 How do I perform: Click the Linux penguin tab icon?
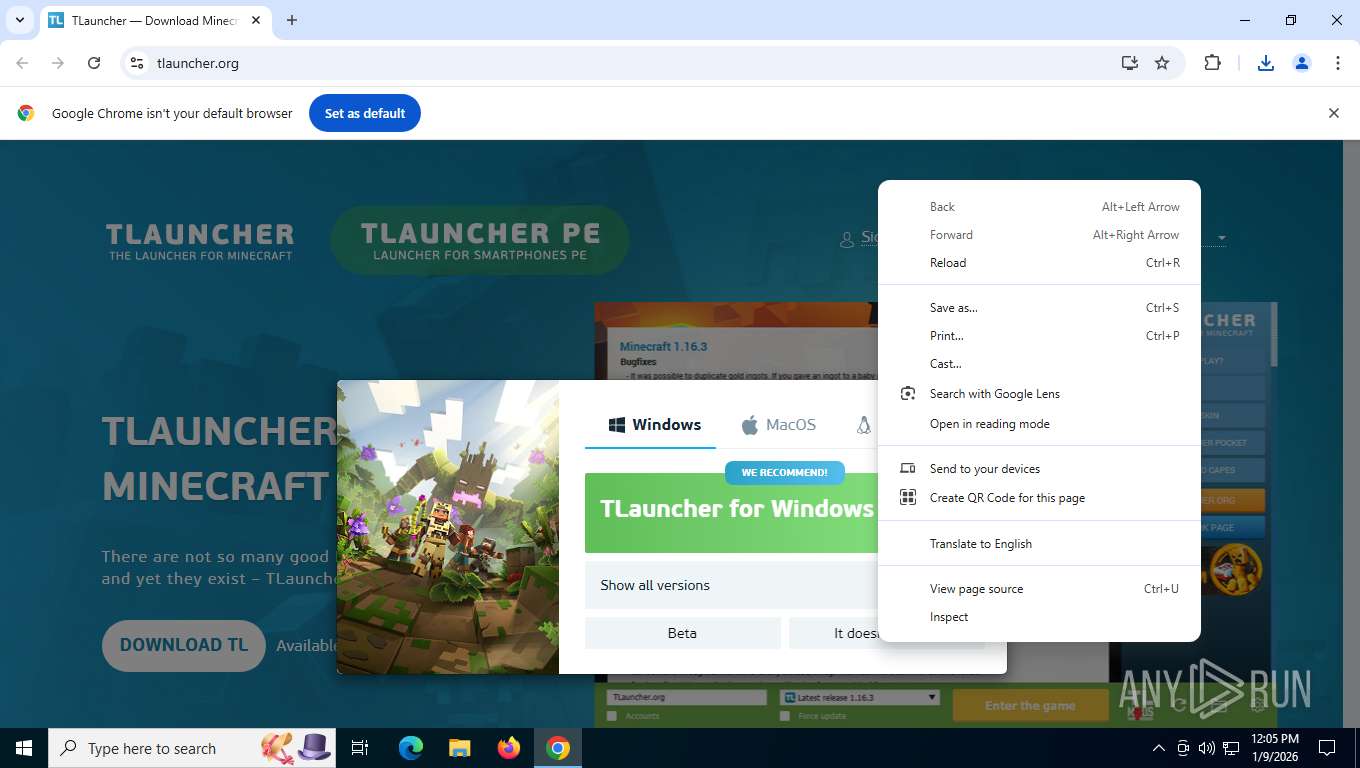[864, 425]
